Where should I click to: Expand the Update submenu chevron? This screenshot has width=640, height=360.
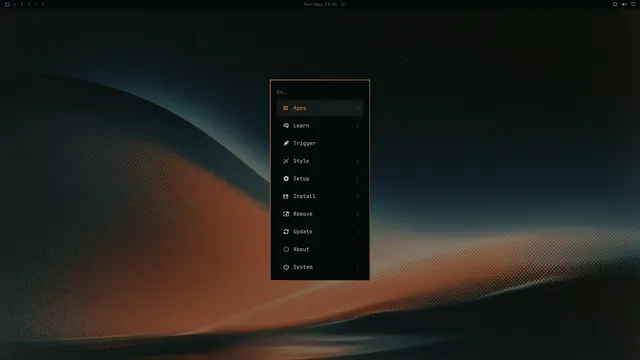358,231
